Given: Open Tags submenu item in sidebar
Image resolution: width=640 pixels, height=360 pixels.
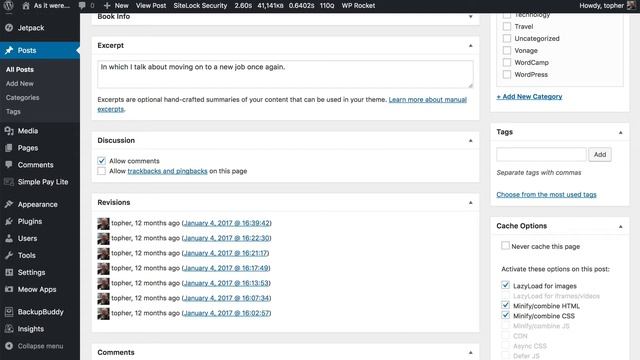Looking at the screenshot, I should (13, 111).
